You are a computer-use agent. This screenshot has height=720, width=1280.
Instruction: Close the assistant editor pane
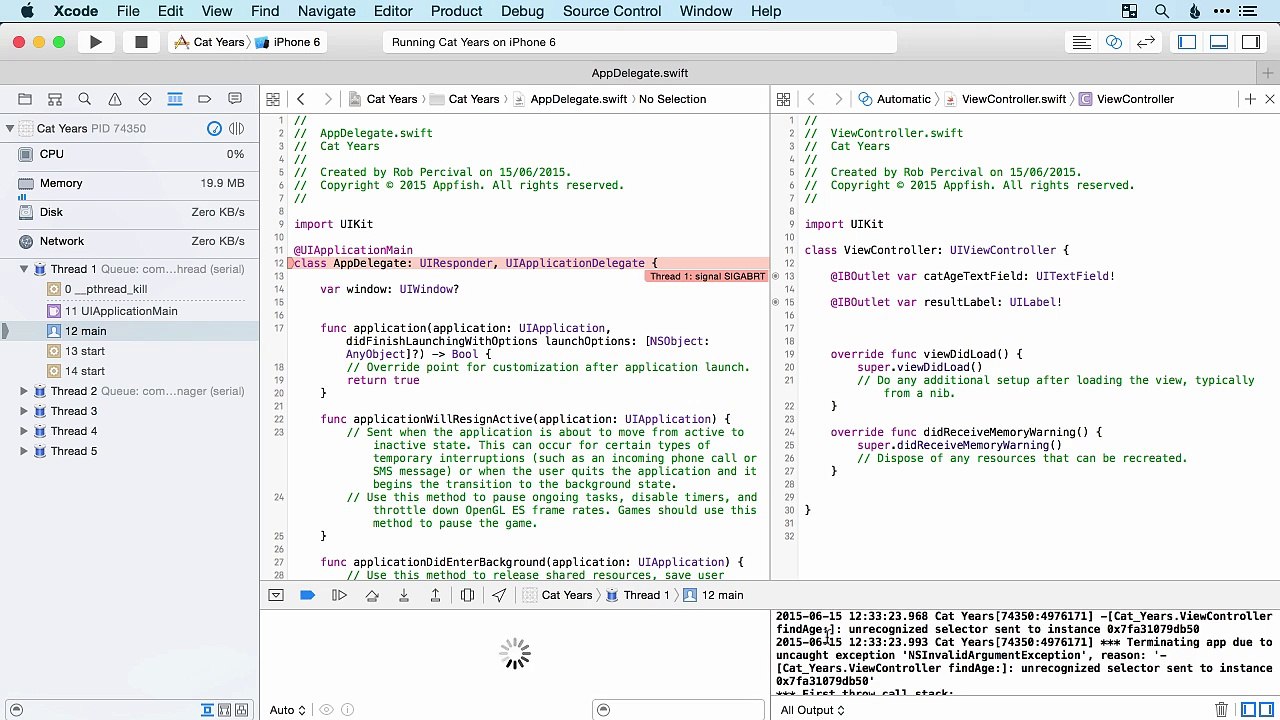(x=1270, y=99)
